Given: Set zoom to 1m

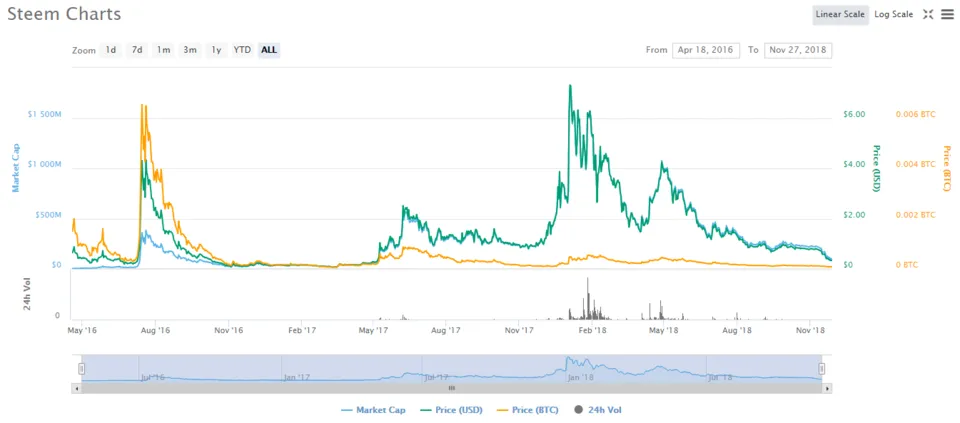Looking at the screenshot, I should tap(163, 50).
